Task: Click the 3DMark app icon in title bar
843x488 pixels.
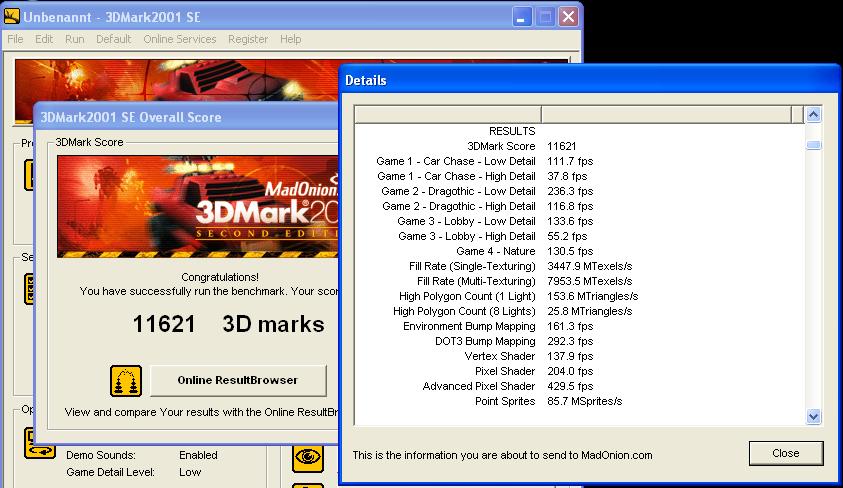Action: pyautogui.click(x=11, y=17)
